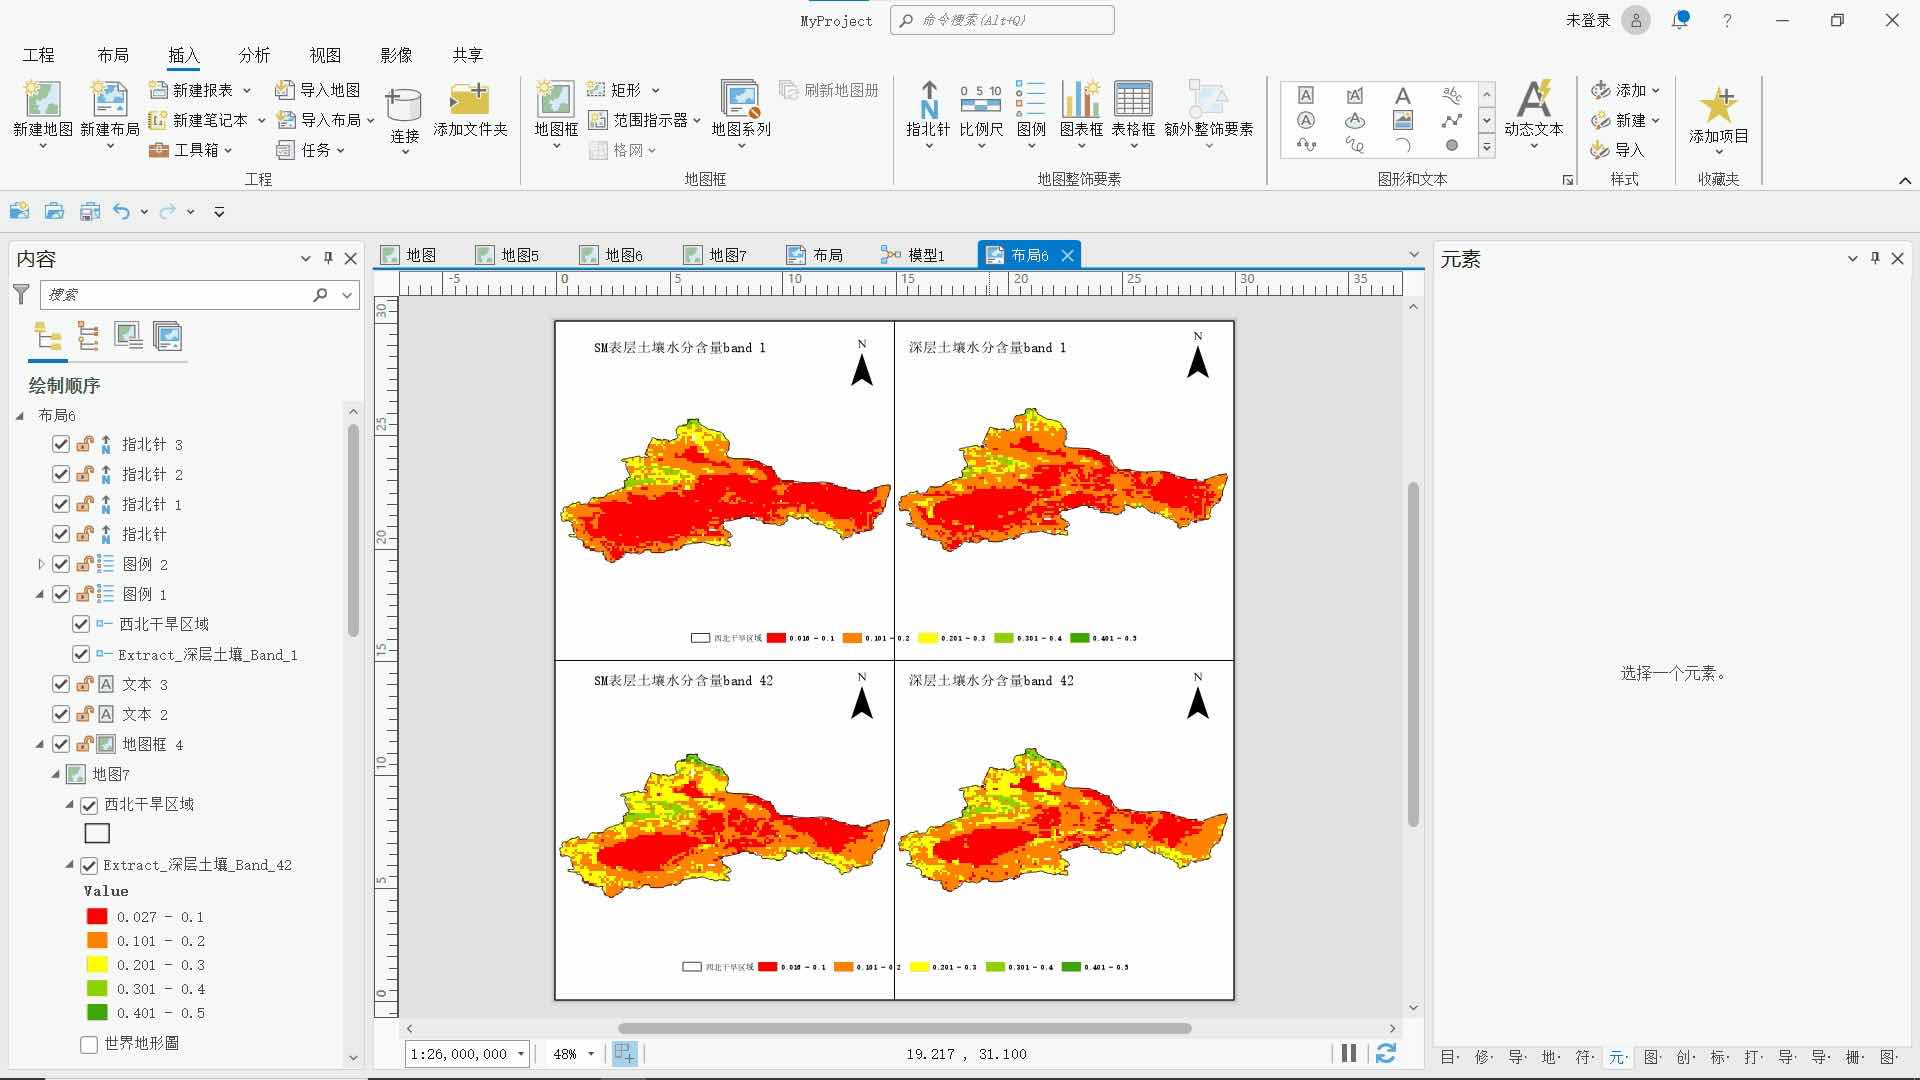
Task: Click the 地图框 map frame icon
Action: pyautogui.click(x=555, y=100)
